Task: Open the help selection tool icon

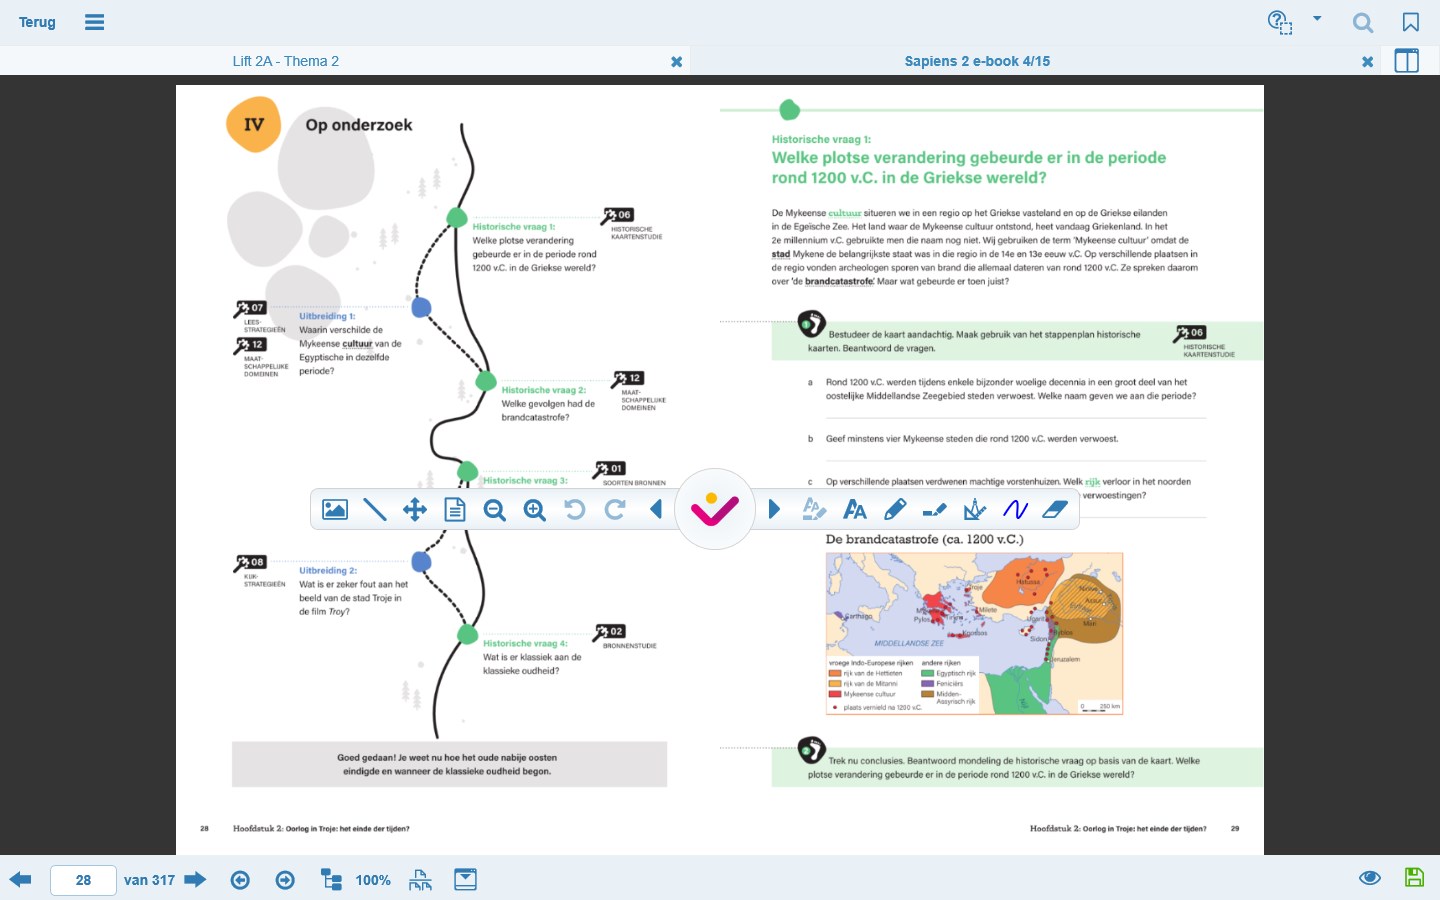Action: 1280,22
